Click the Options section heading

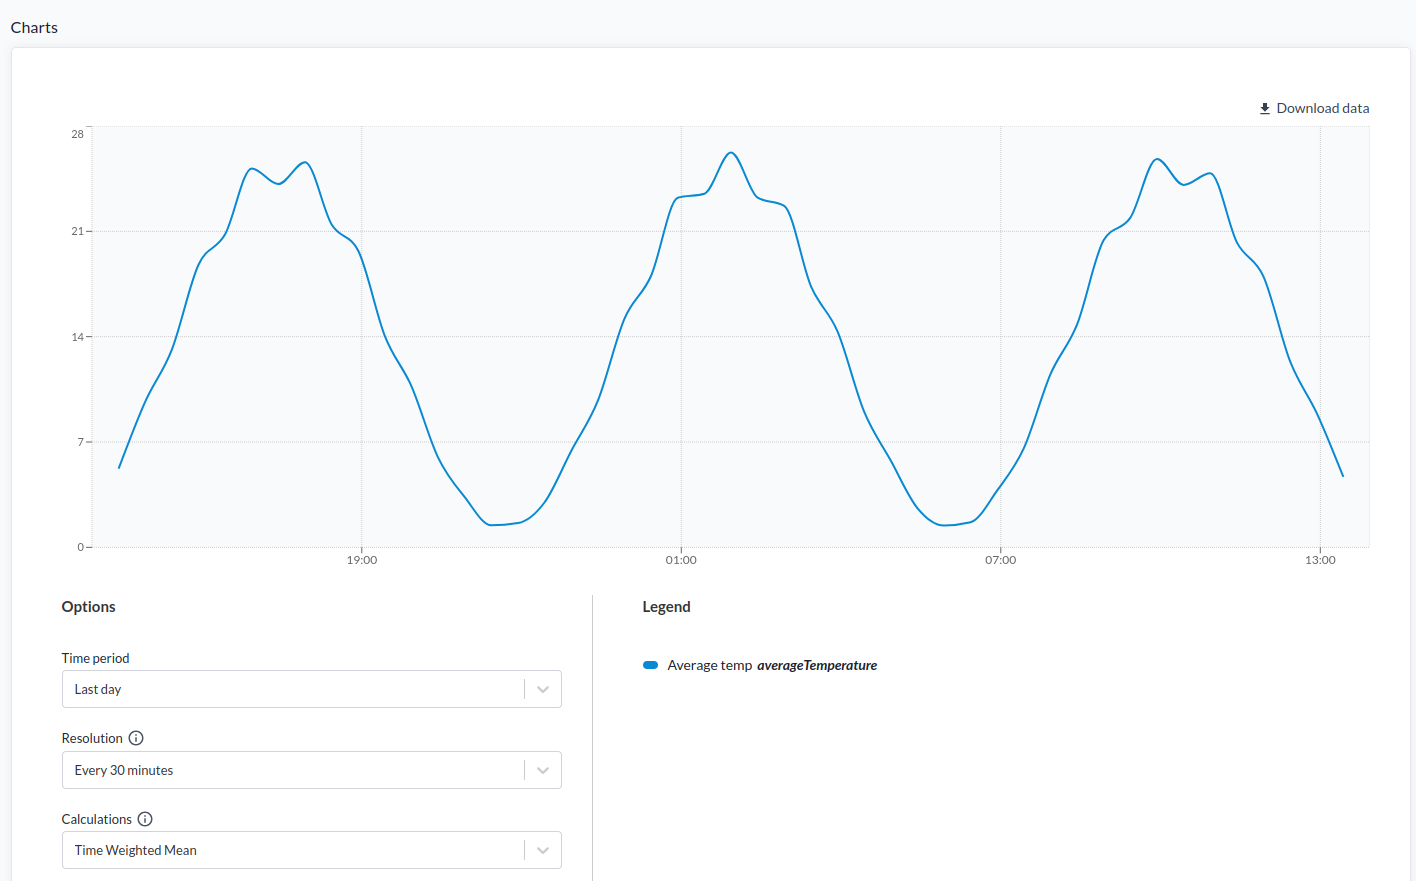(88, 607)
